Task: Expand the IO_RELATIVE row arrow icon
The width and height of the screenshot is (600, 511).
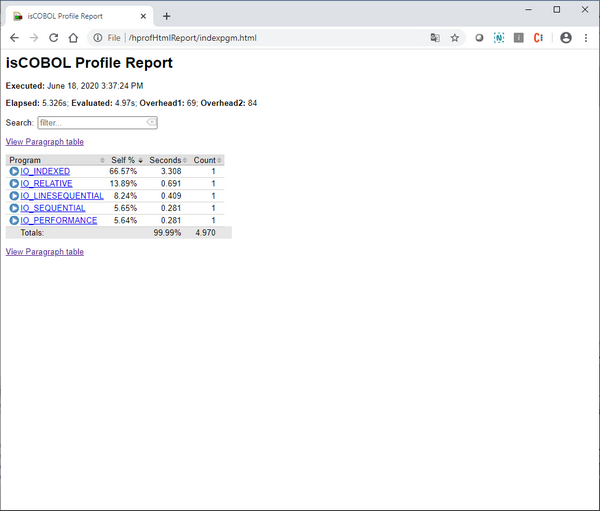Action: (x=14, y=183)
